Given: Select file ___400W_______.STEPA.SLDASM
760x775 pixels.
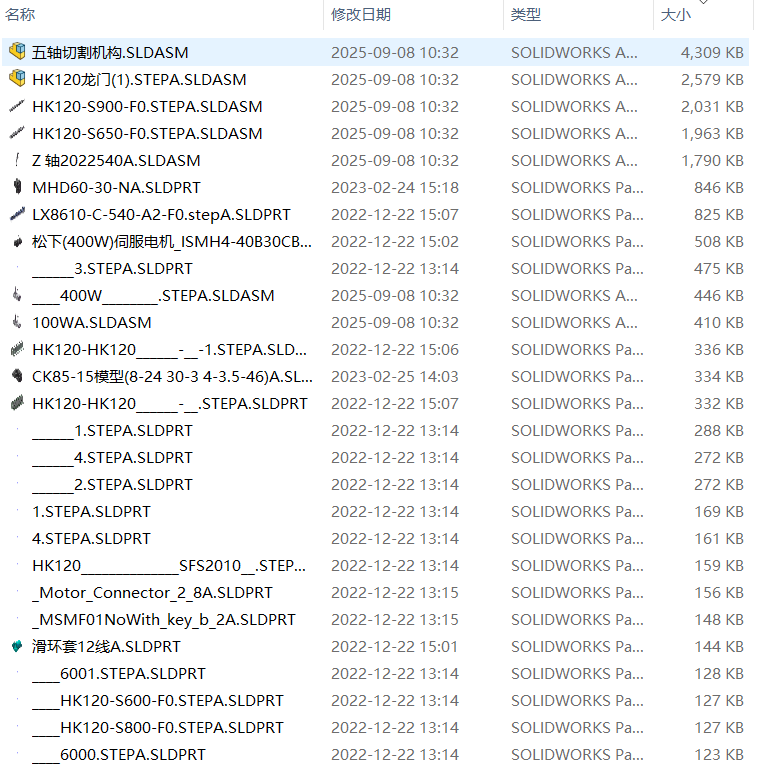Looking at the screenshot, I should [x=153, y=296].
